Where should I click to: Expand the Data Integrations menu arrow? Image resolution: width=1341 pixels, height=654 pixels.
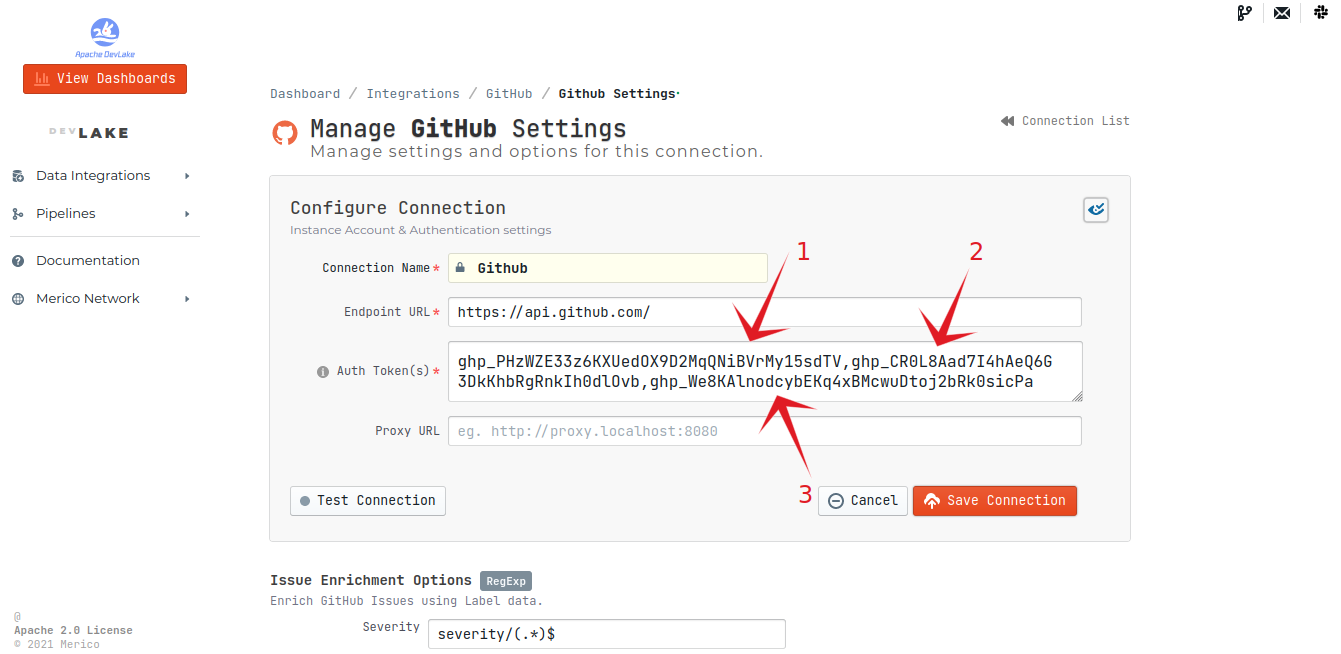coord(187,176)
